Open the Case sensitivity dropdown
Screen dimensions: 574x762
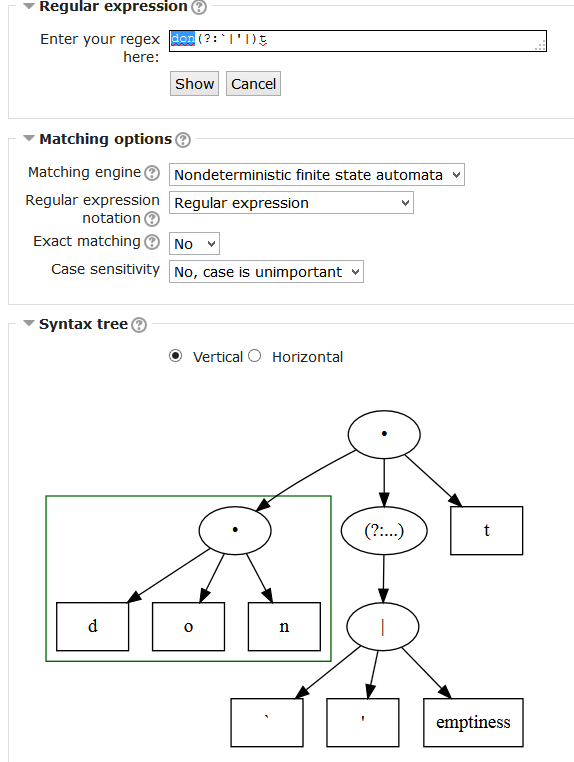pyautogui.click(x=266, y=272)
